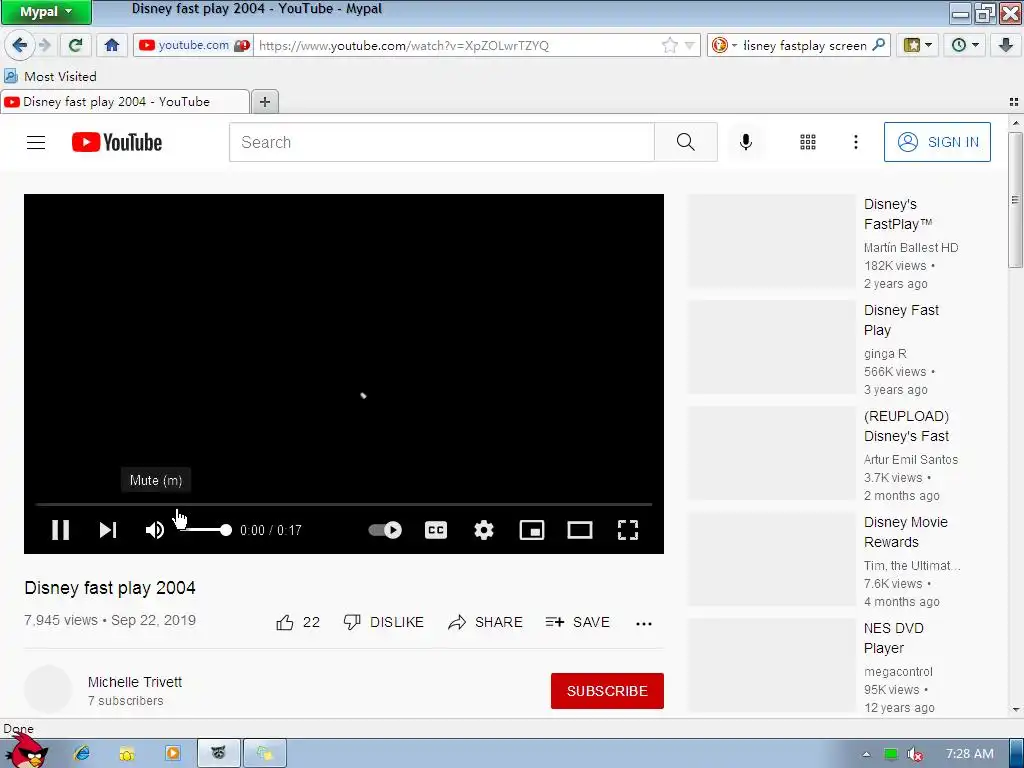Open suggested video Disney Fast Play
Viewport: 1024px width, 768px height.
click(901, 320)
